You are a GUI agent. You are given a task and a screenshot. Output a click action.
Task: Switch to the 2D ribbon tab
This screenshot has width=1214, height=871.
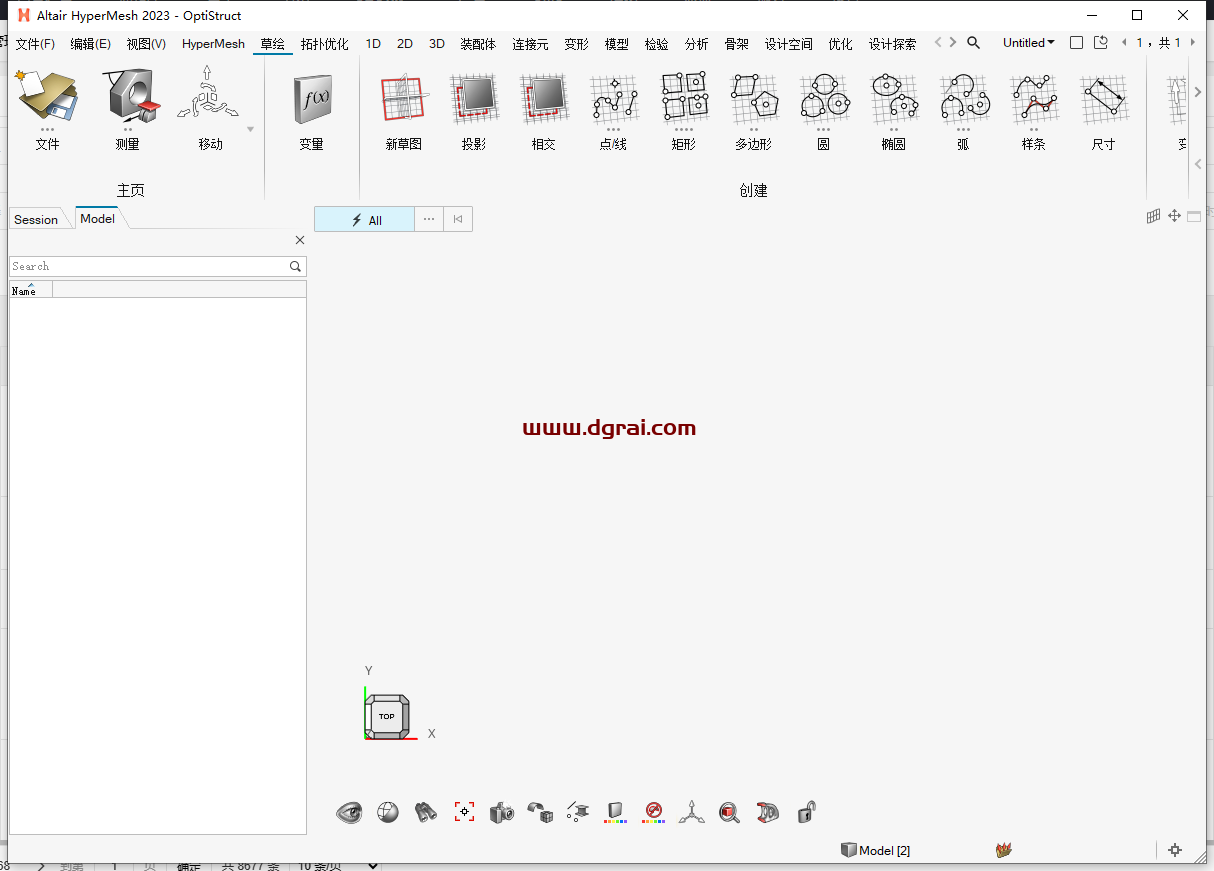point(405,44)
